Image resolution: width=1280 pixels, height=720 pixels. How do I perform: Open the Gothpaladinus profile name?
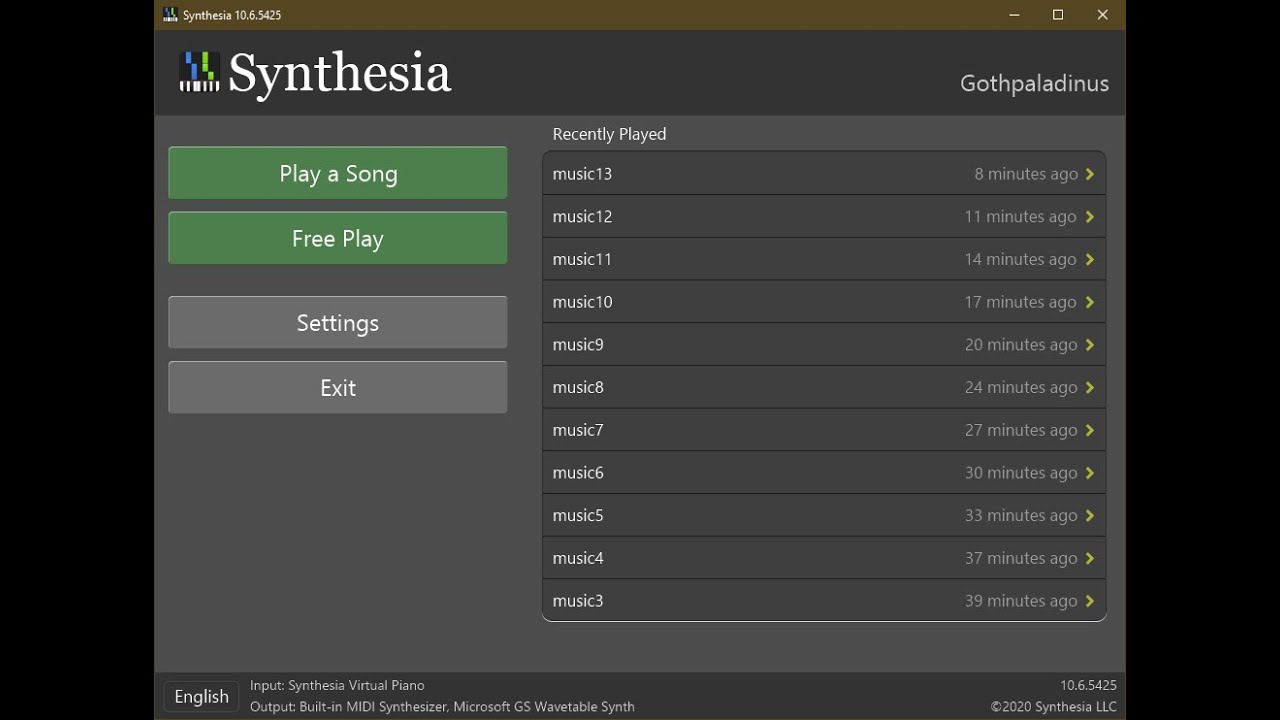1034,83
